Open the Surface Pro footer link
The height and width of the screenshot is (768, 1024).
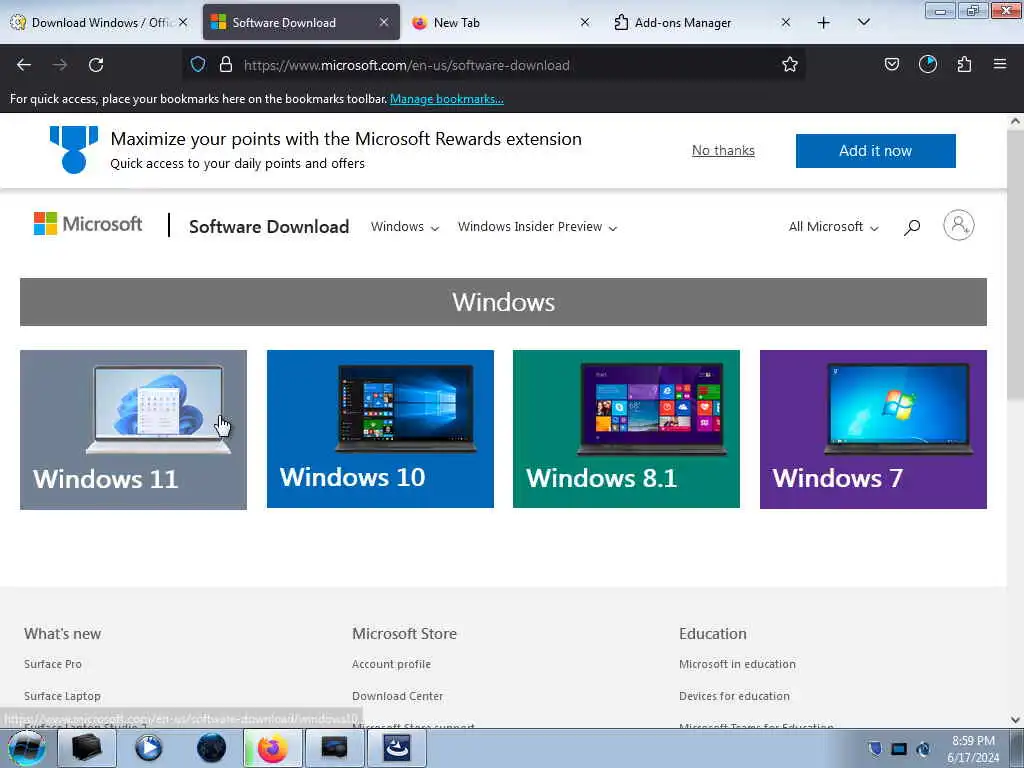tap(53, 664)
